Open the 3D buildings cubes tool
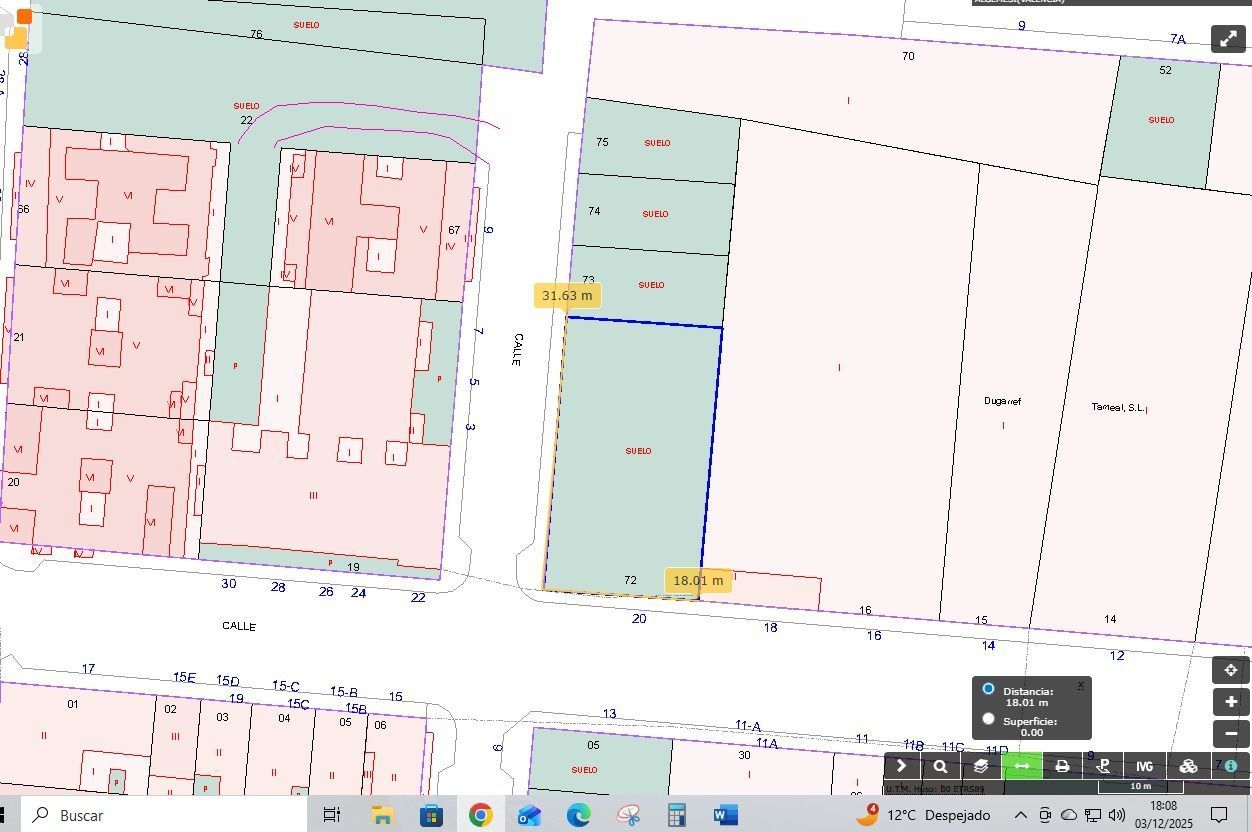1252x832 pixels. click(x=1188, y=766)
